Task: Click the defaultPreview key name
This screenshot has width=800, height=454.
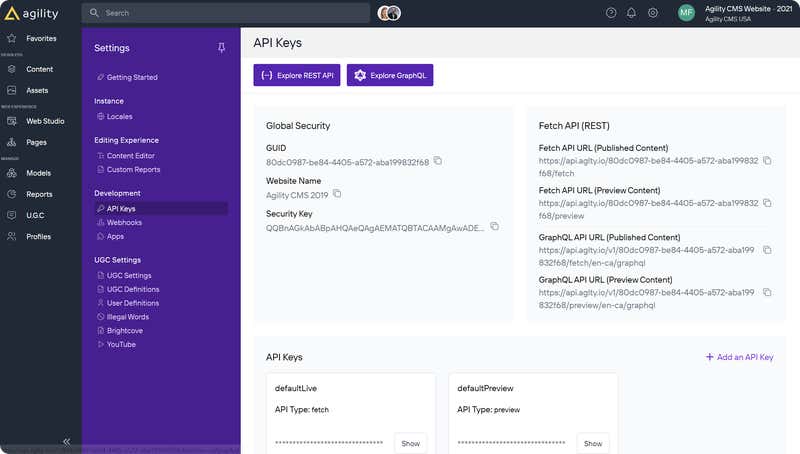Action: click(x=485, y=388)
